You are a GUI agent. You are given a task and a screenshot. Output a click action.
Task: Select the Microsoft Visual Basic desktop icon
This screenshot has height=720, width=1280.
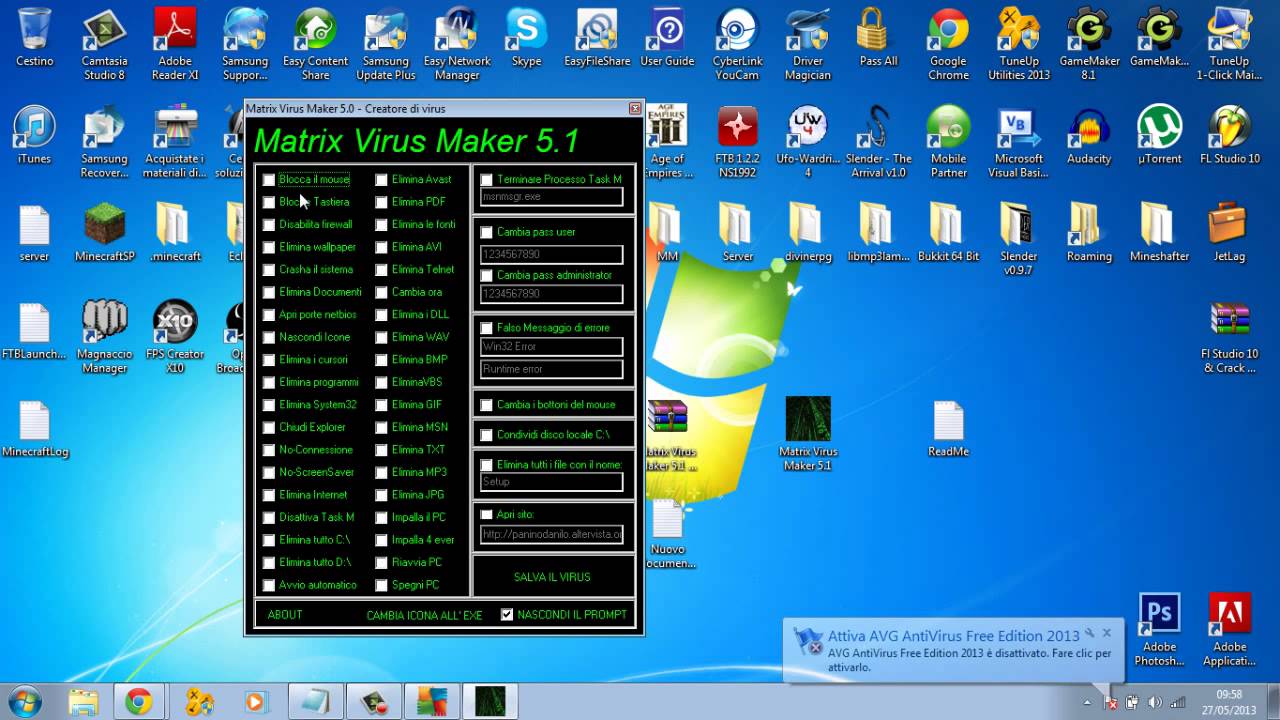1019,143
